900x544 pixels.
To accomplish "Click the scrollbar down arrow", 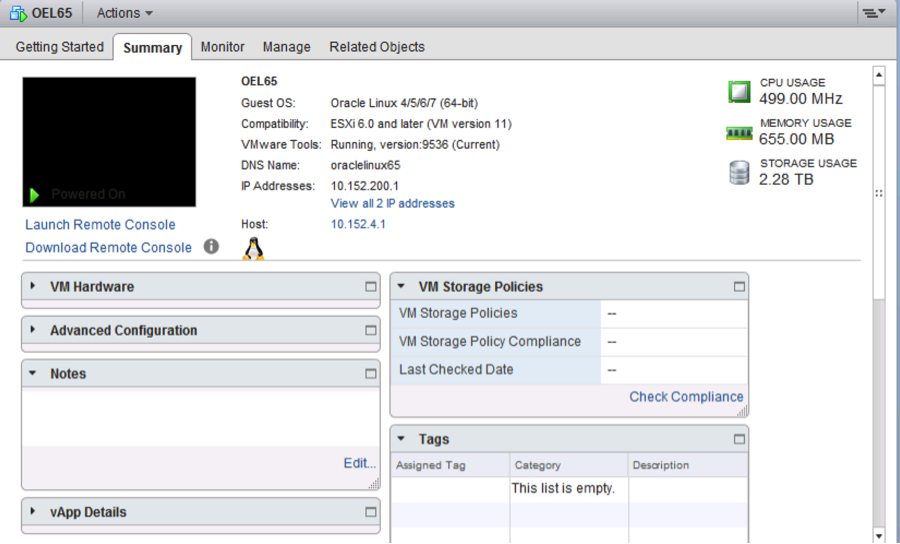I will point(879,535).
